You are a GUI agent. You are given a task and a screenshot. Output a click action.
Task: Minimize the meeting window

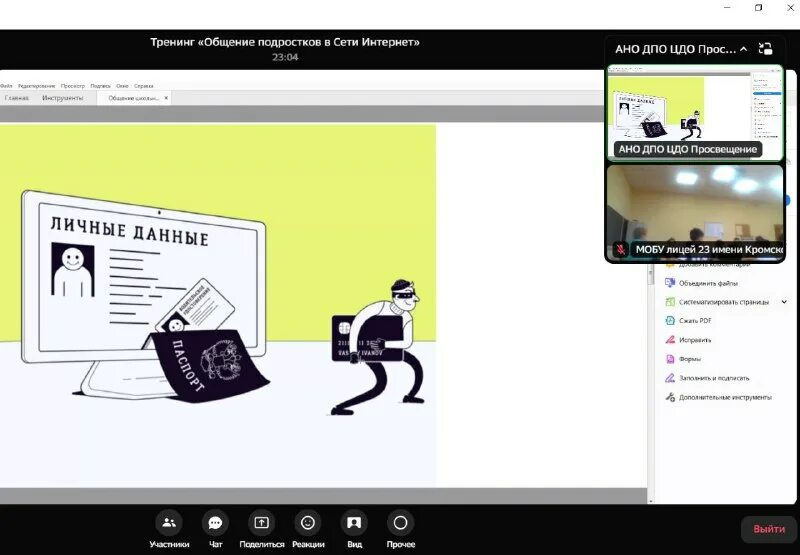[727, 8]
